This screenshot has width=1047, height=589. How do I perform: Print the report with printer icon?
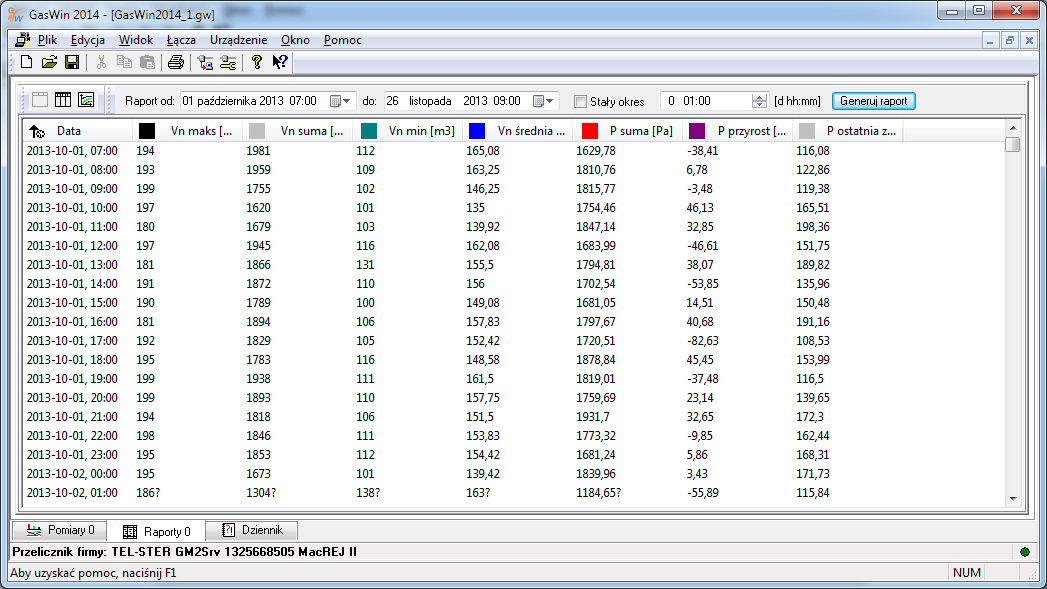(x=176, y=62)
